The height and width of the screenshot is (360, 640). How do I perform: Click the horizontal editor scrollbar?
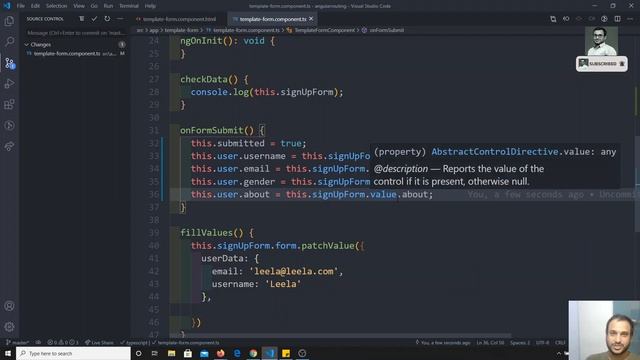[339, 335]
